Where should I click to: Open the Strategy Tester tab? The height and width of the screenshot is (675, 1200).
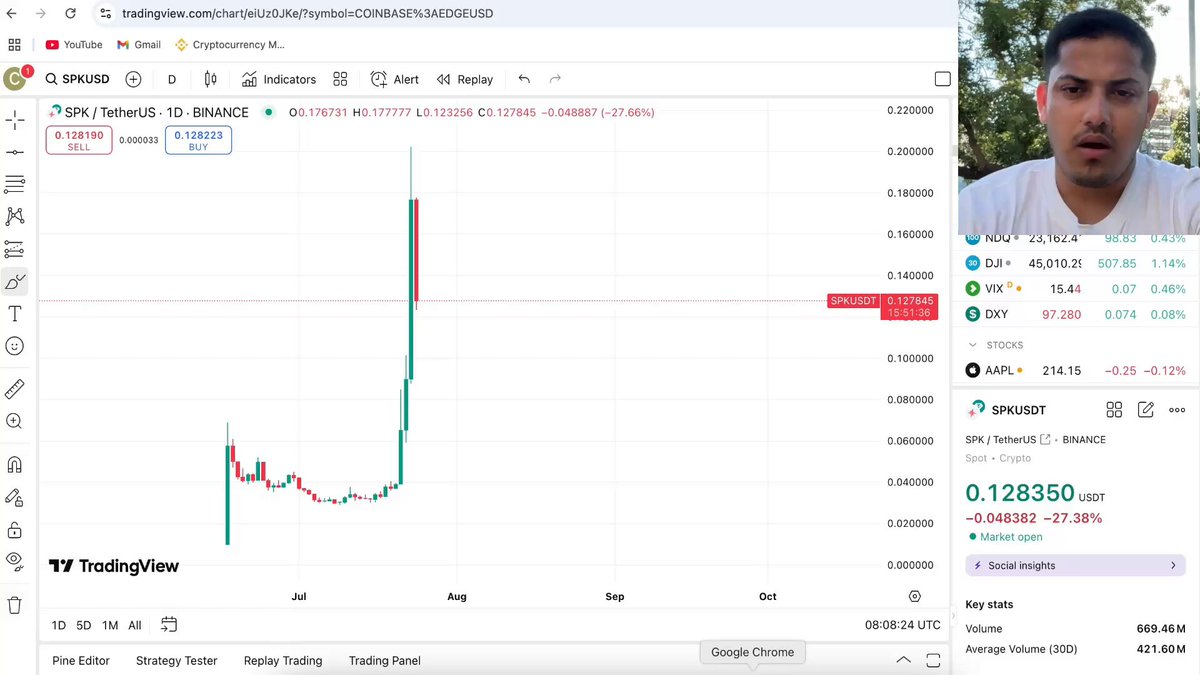click(177, 660)
